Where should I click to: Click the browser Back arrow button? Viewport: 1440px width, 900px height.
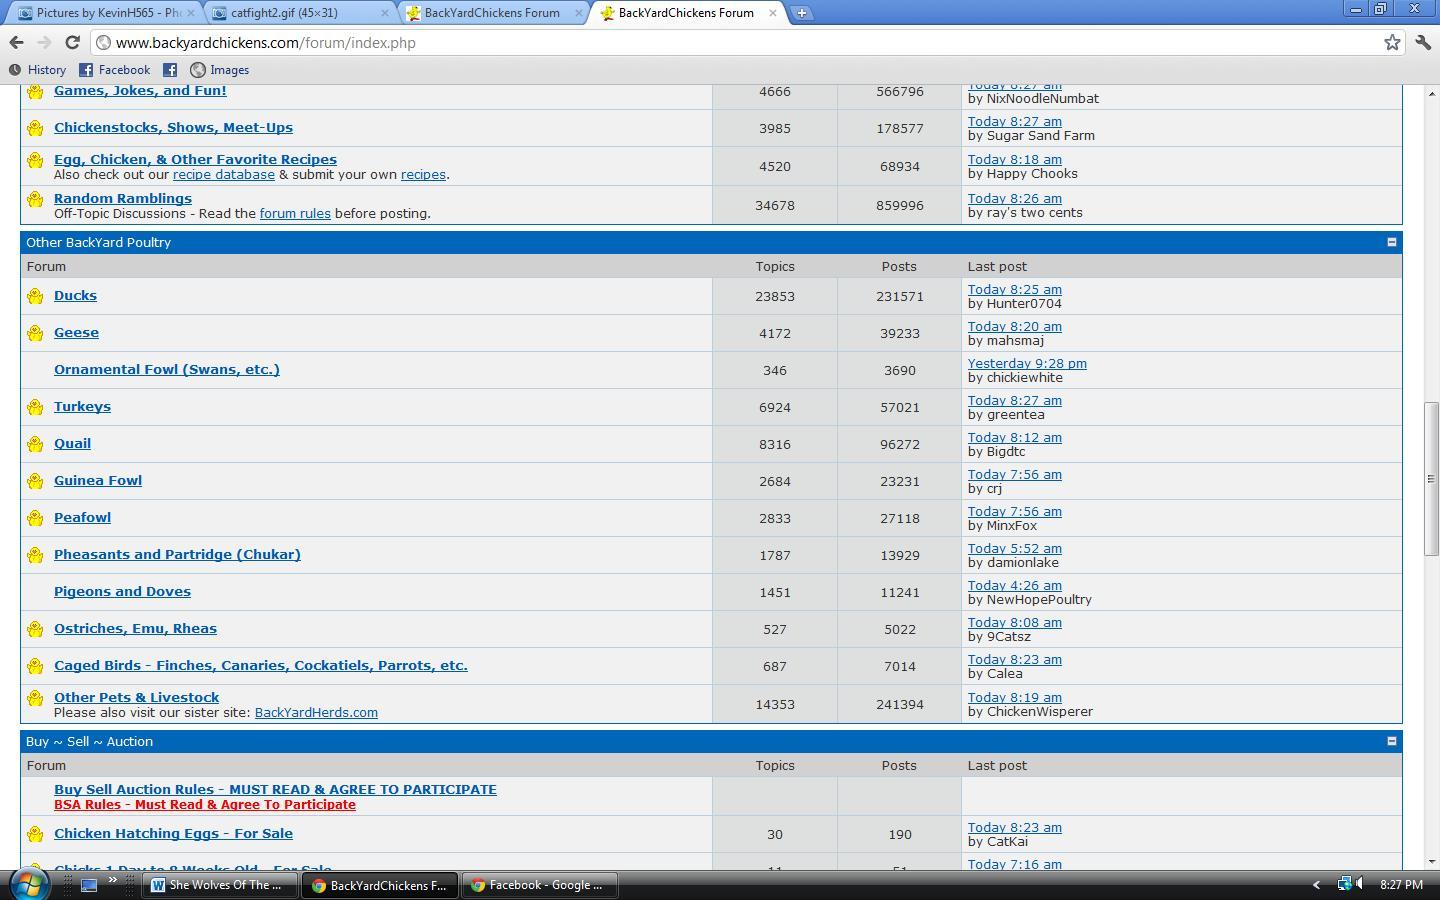(16, 42)
